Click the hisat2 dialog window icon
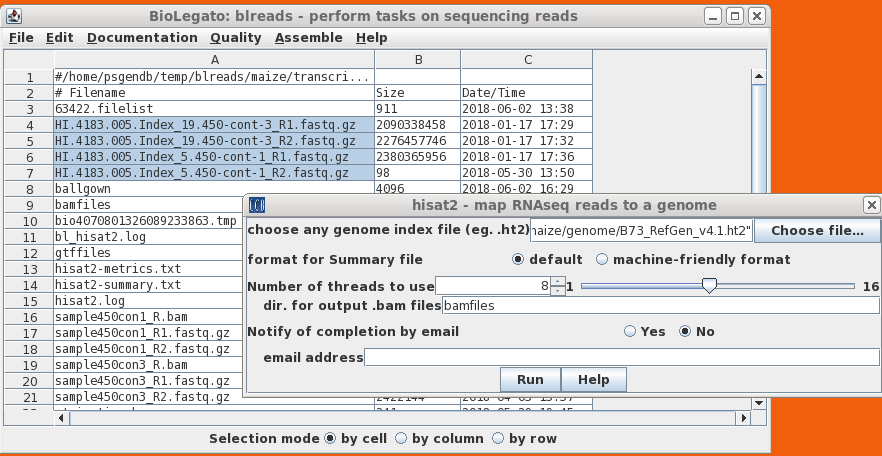 (256, 205)
